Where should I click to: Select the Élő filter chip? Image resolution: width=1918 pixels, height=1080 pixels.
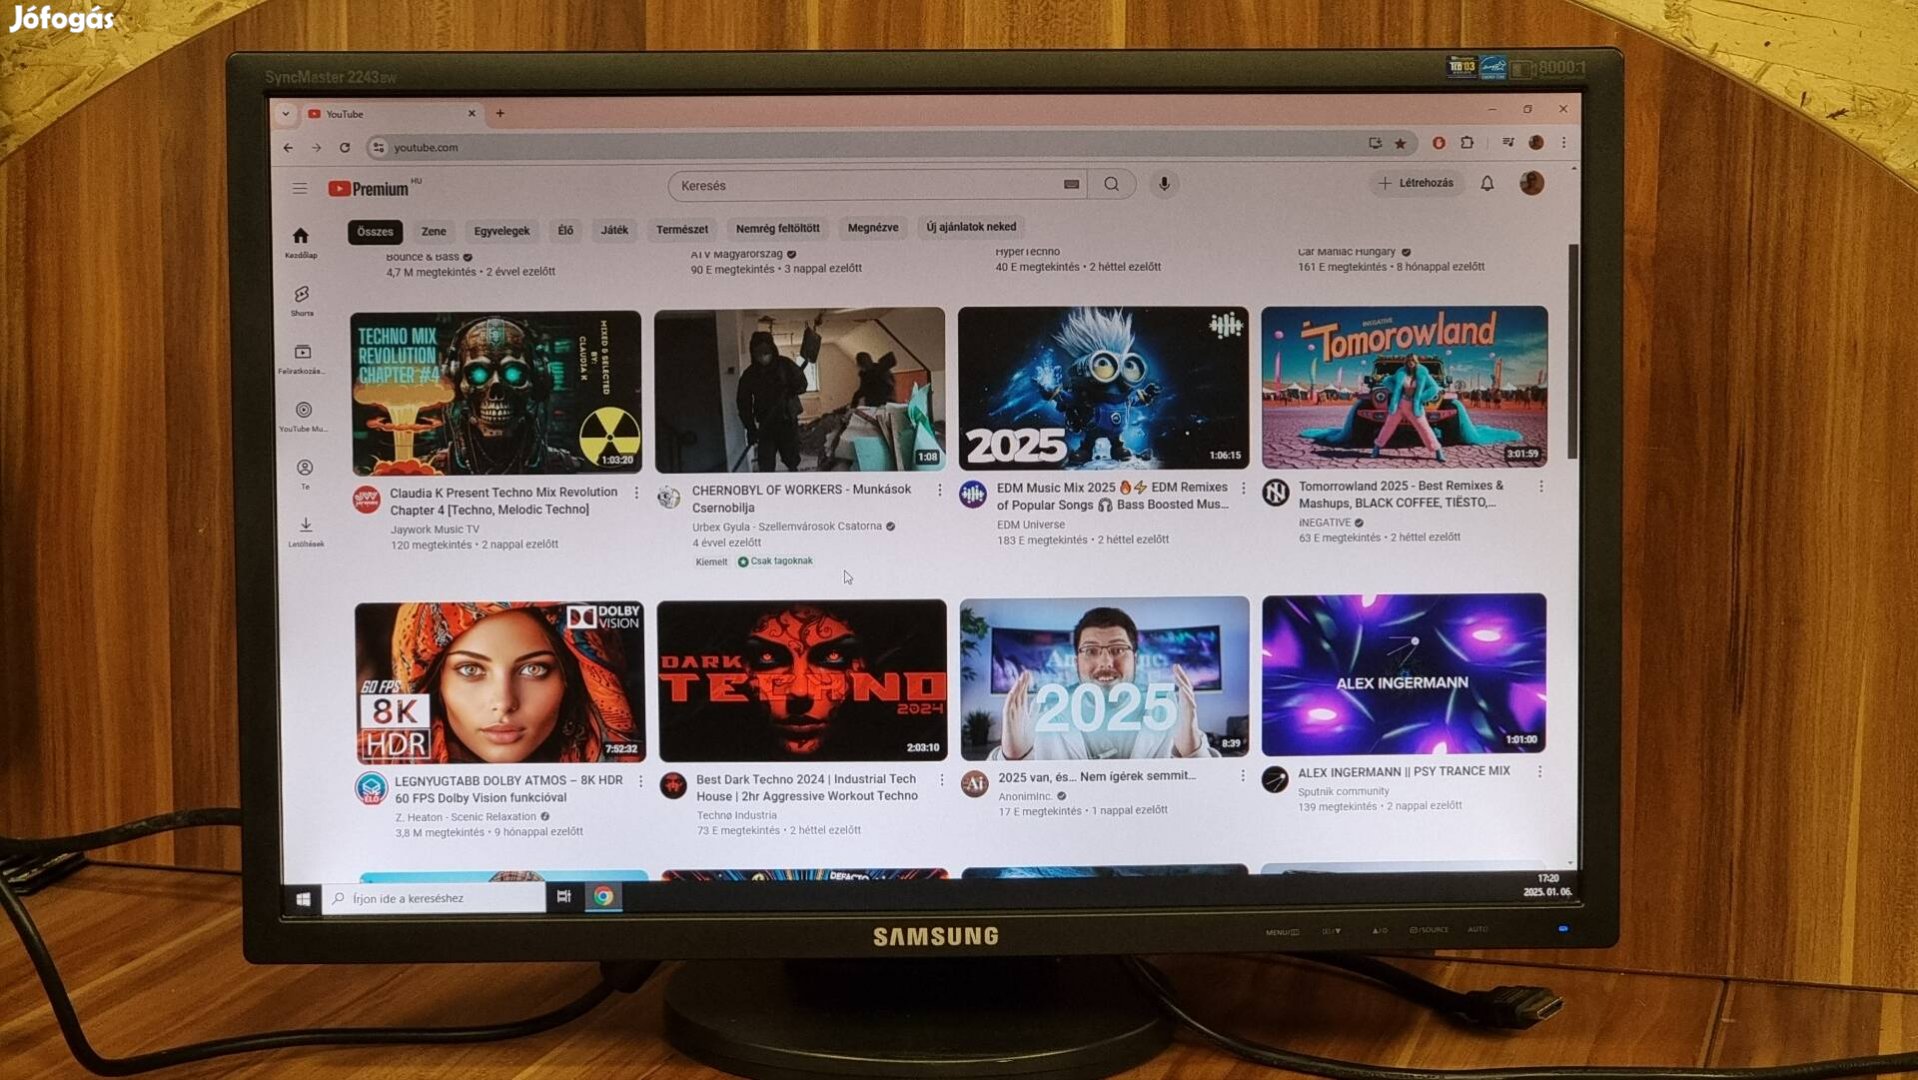point(565,230)
